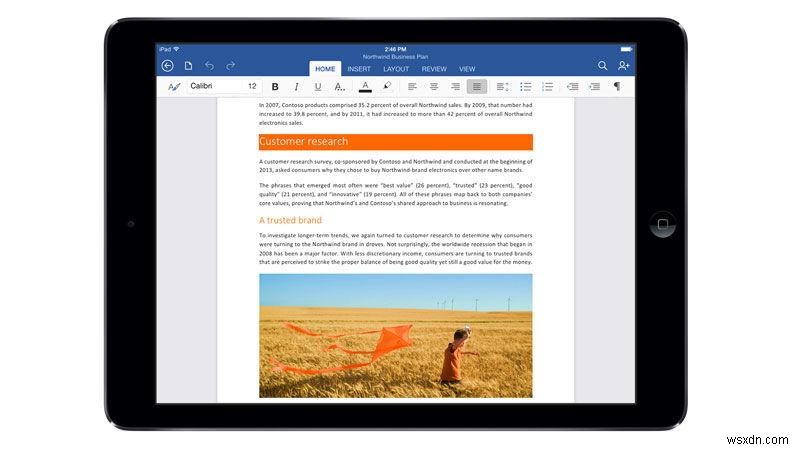This screenshot has height=450, width=800.
Task: Tap the iPad home button
Action: click(x=663, y=224)
